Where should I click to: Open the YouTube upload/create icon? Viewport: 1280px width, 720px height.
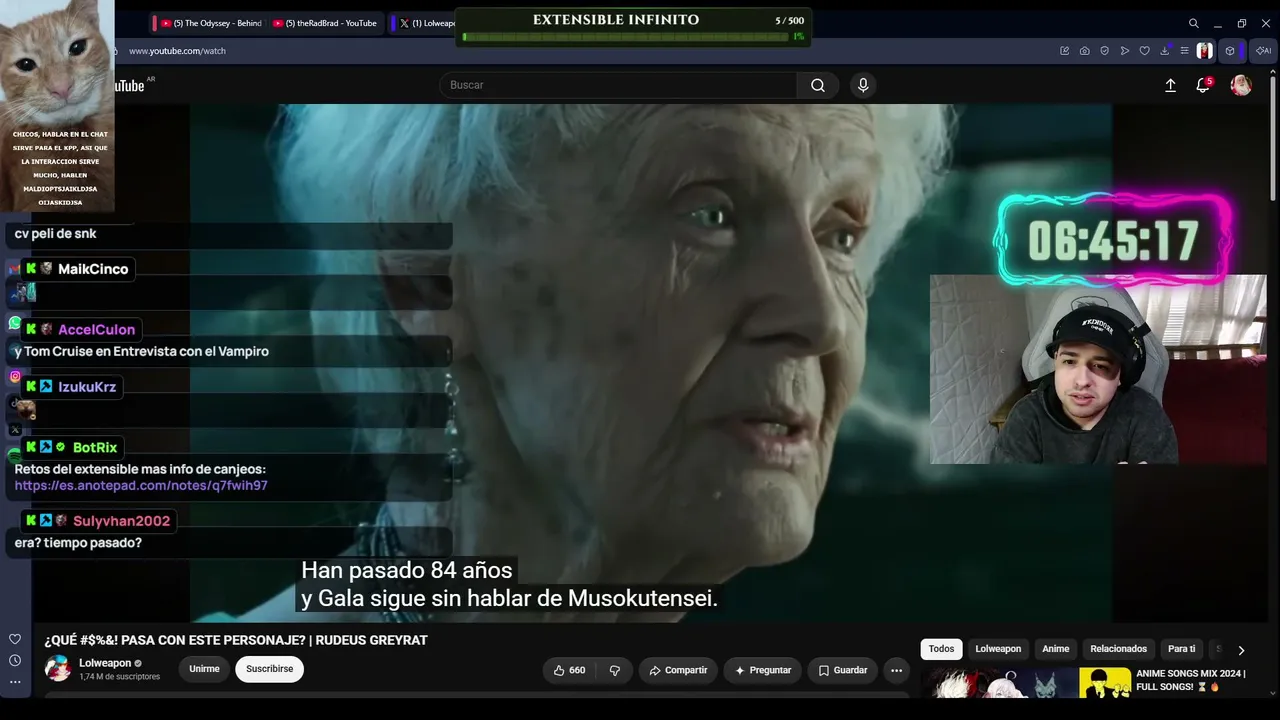1170,86
